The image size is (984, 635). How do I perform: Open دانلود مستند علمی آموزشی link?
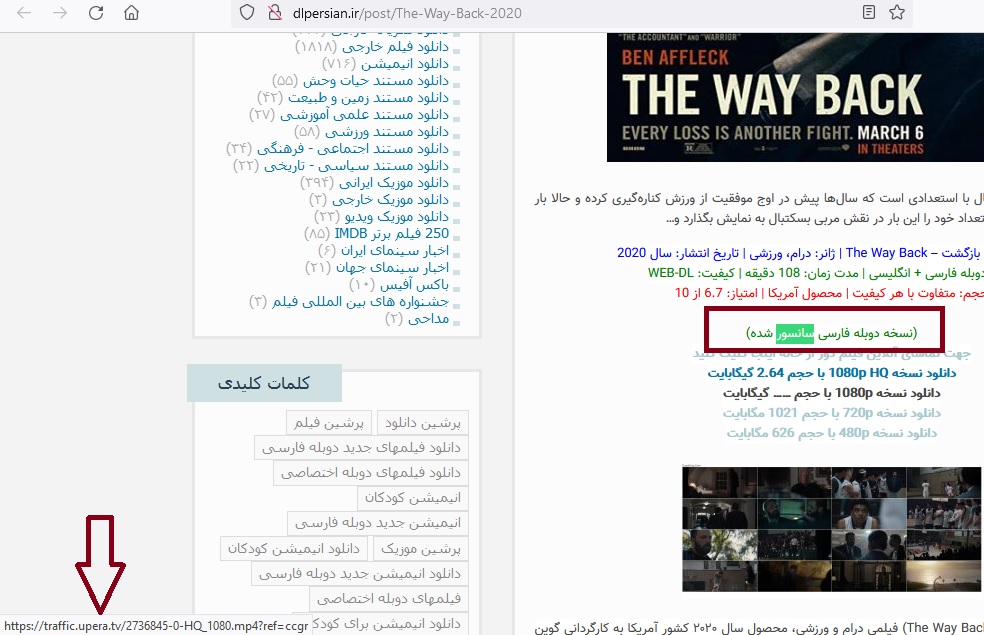tap(365, 115)
